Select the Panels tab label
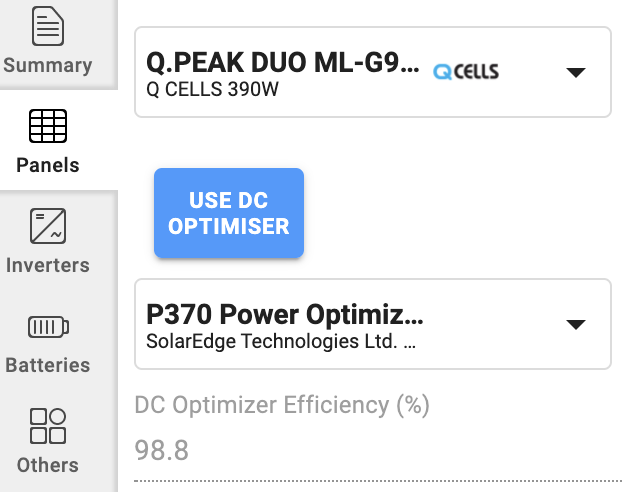This screenshot has width=632, height=492. (x=48, y=165)
